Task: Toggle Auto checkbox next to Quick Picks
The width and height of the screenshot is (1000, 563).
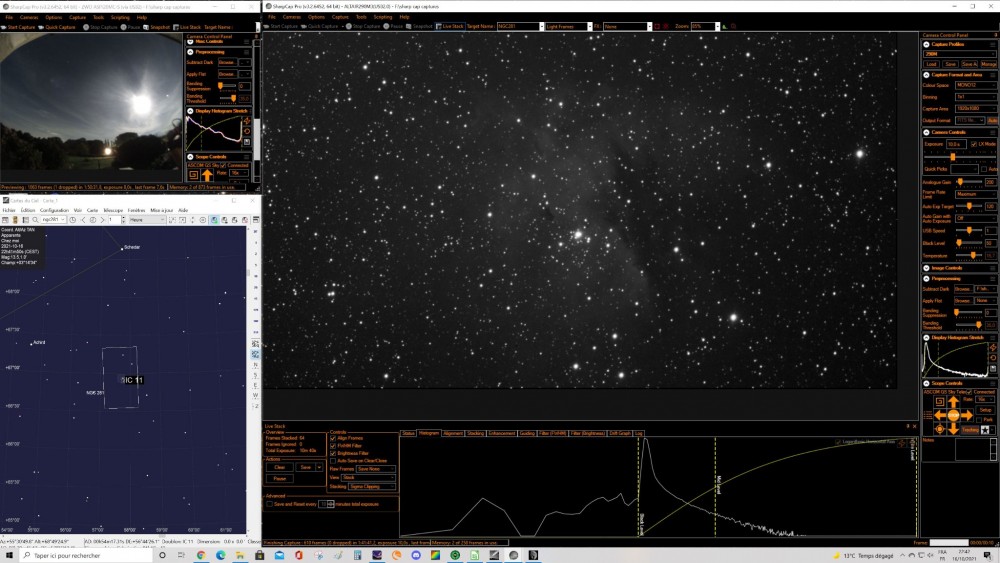Action: 984,169
